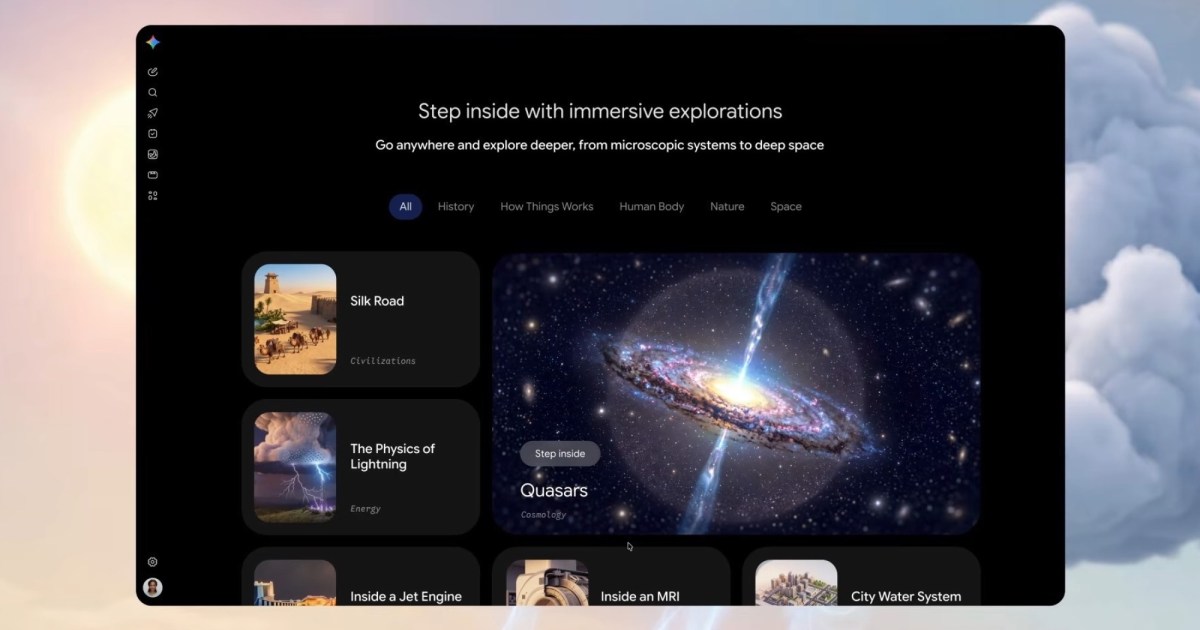Open the Silk Road exploration card

pos(361,319)
